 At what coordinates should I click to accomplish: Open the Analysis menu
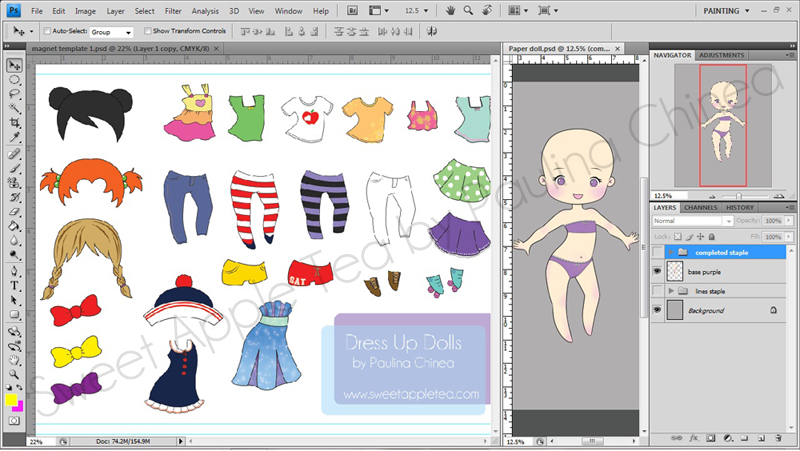205,11
